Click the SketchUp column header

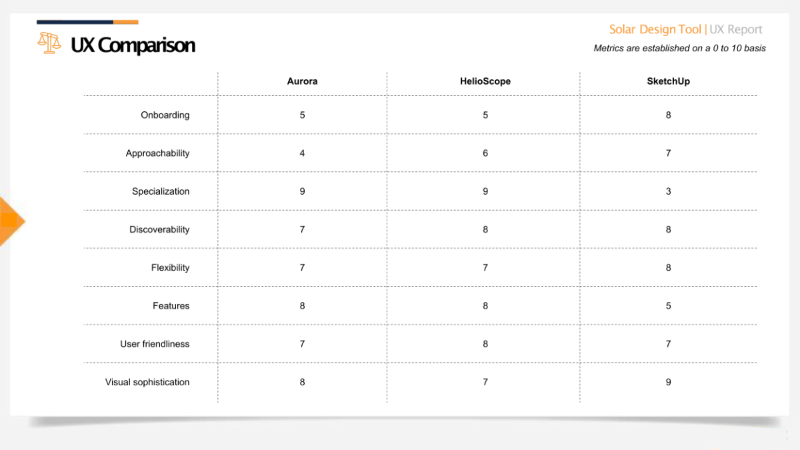click(x=668, y=81)
